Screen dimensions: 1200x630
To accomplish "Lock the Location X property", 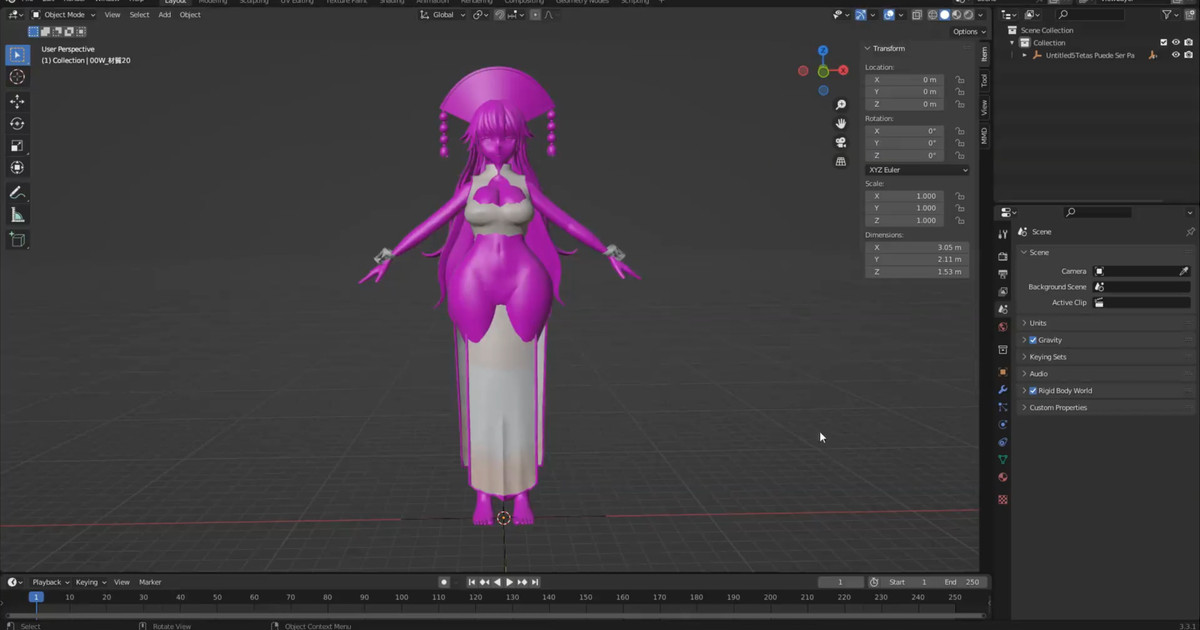I will [x=959, y=80].
